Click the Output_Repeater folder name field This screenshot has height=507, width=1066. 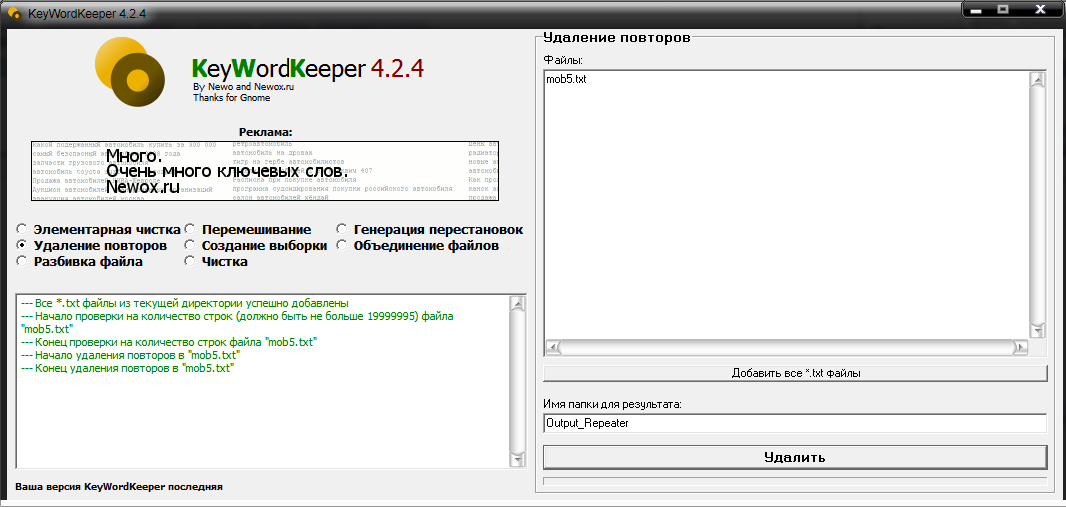(x=795, y=423)
